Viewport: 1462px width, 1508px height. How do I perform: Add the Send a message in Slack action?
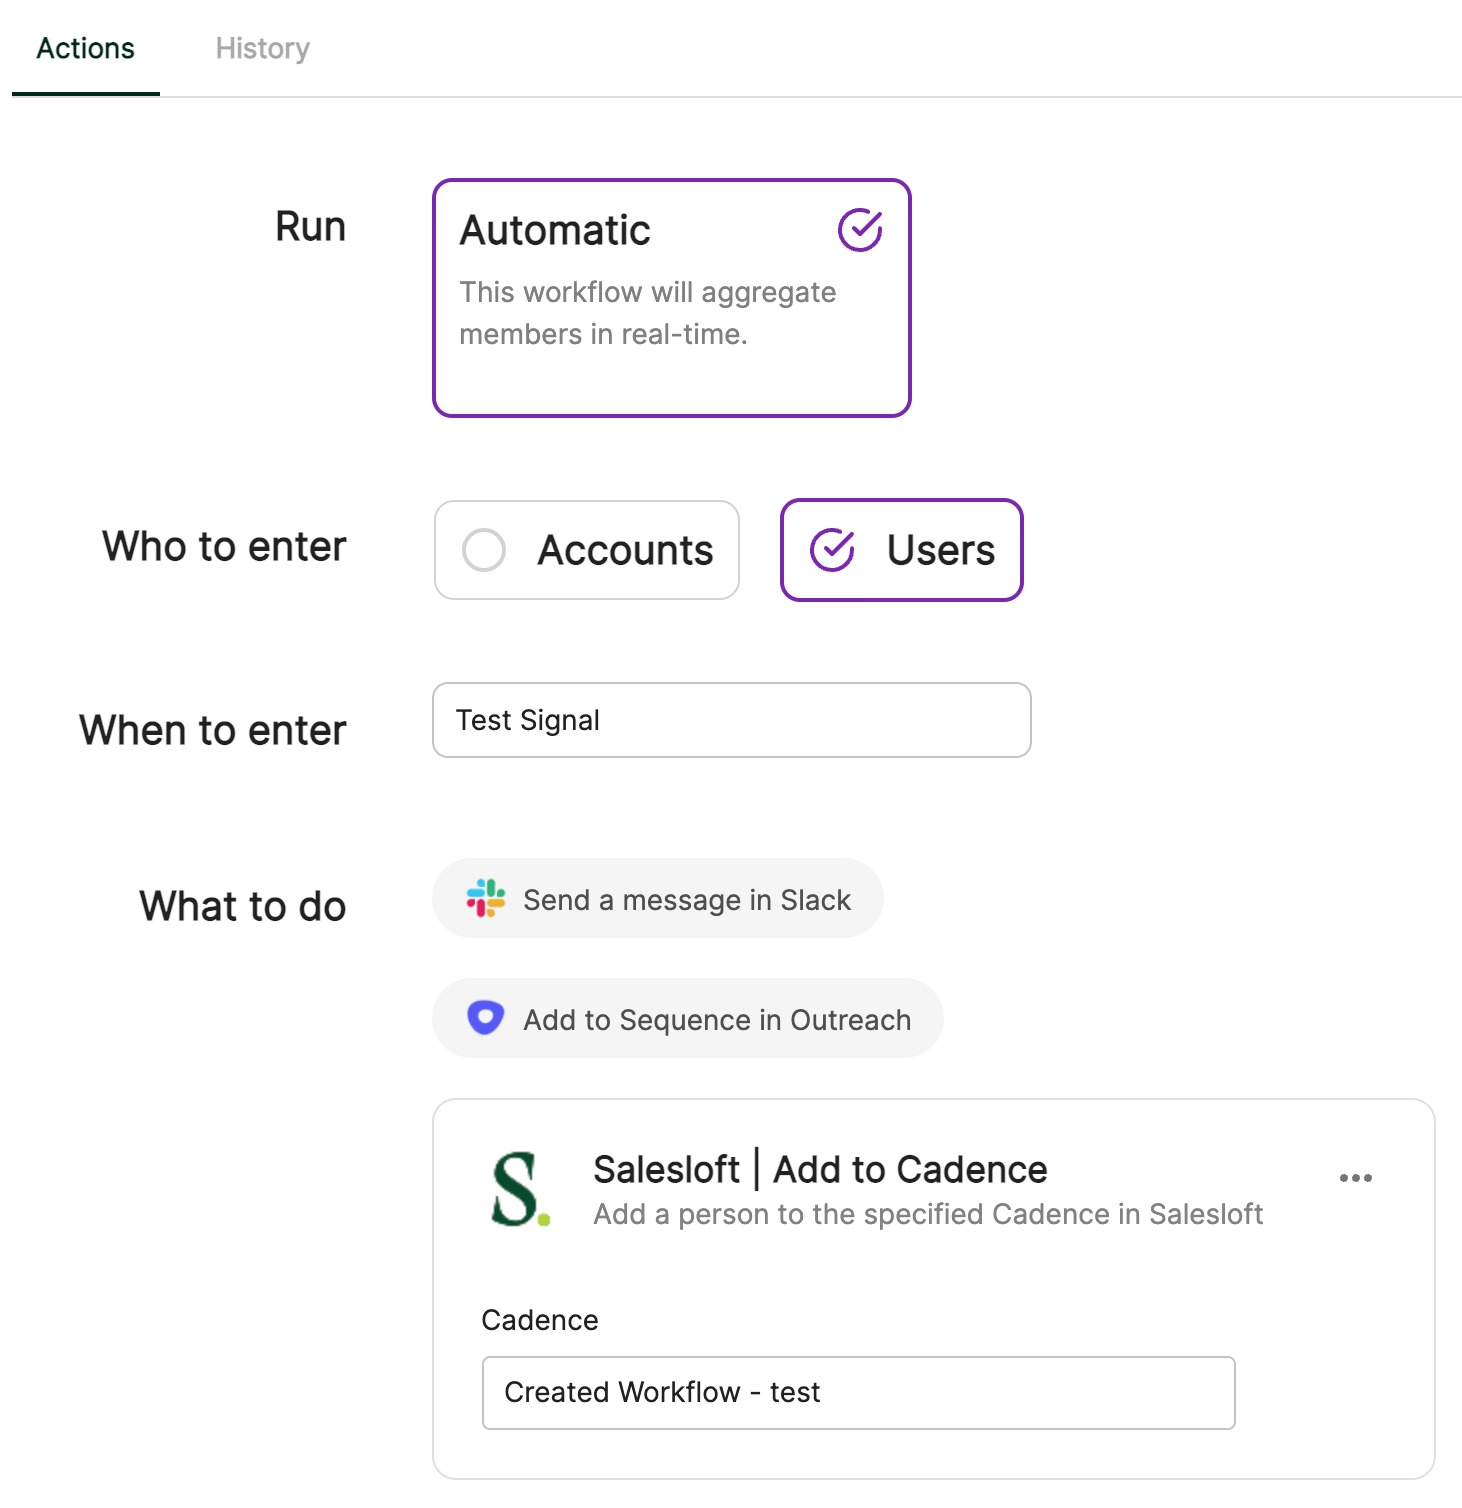(657, 899)
